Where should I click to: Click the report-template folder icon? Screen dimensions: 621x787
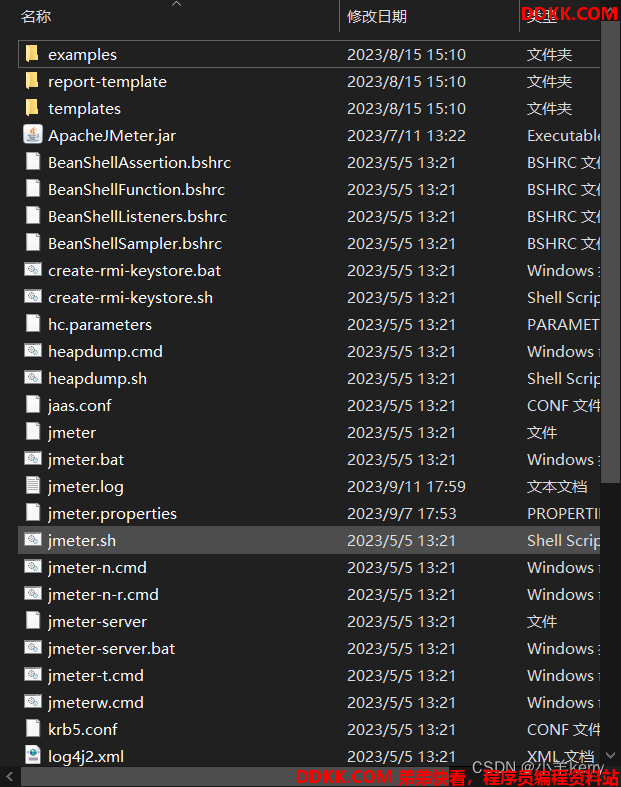click(32, 80)
